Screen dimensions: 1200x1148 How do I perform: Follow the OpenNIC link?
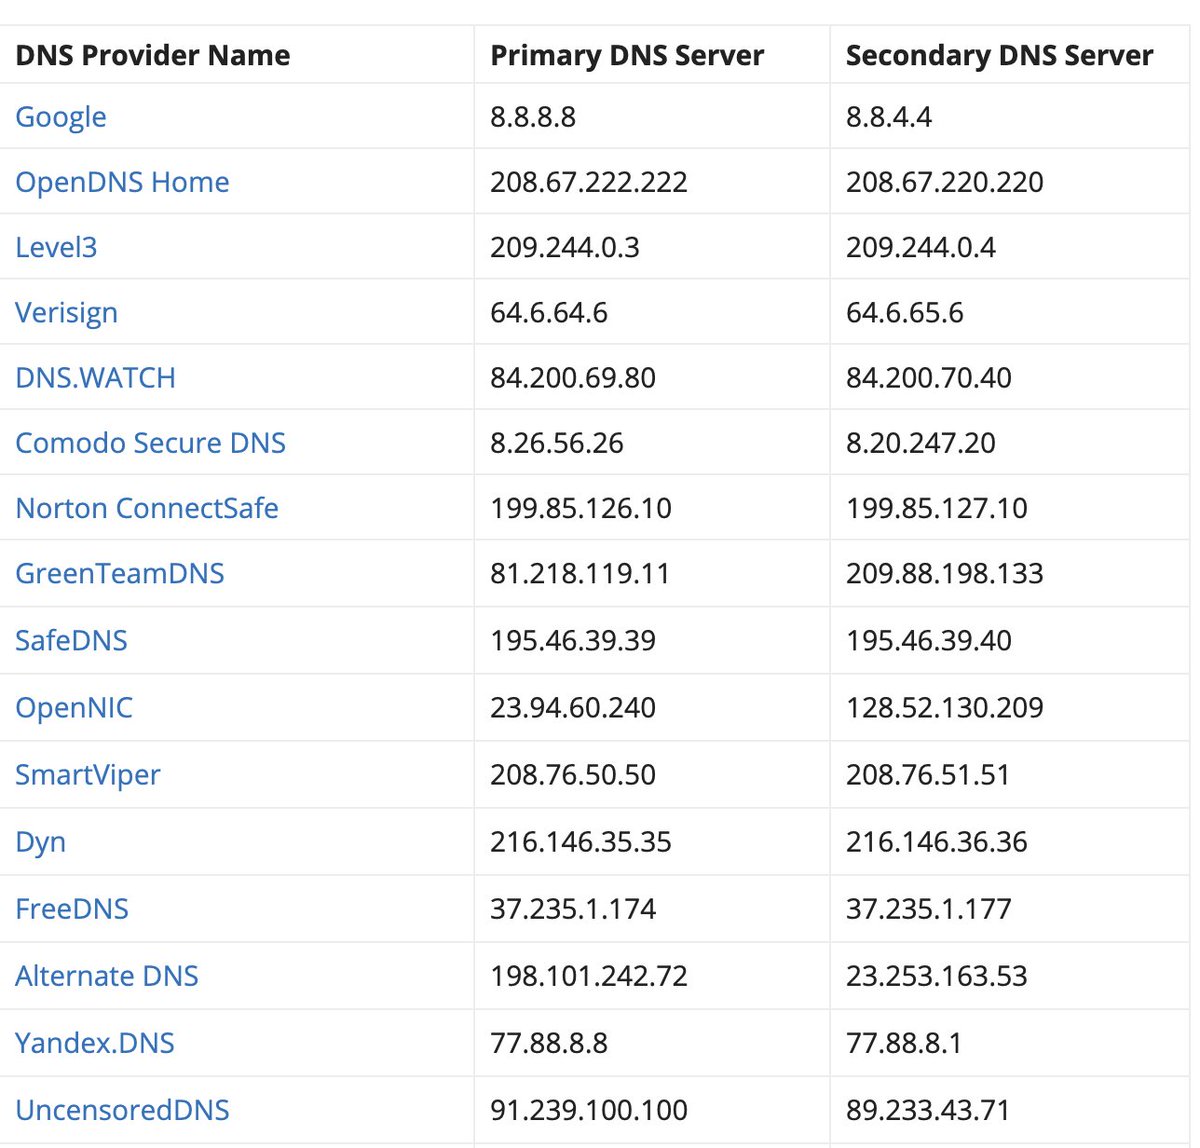(74, 707)
